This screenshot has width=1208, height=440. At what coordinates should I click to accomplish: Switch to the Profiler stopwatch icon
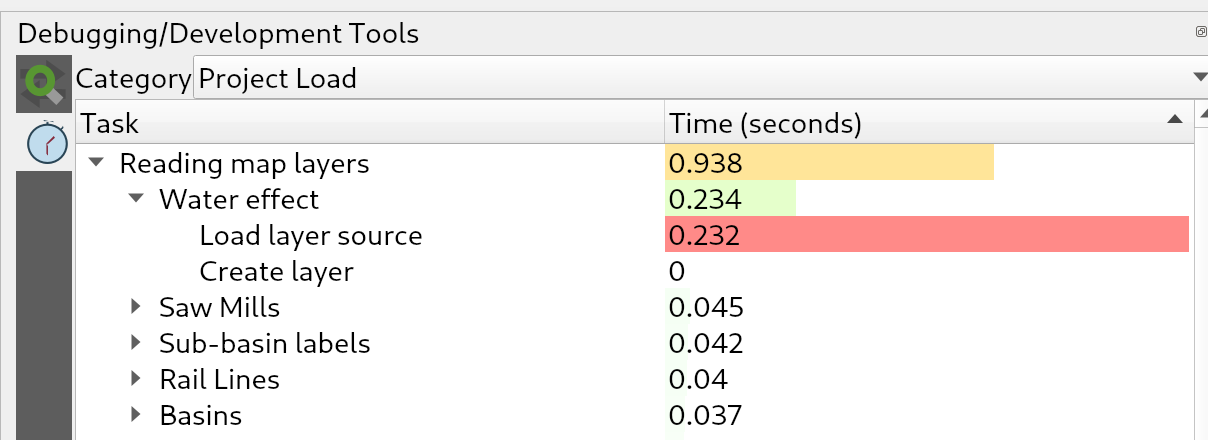[45, 143]
